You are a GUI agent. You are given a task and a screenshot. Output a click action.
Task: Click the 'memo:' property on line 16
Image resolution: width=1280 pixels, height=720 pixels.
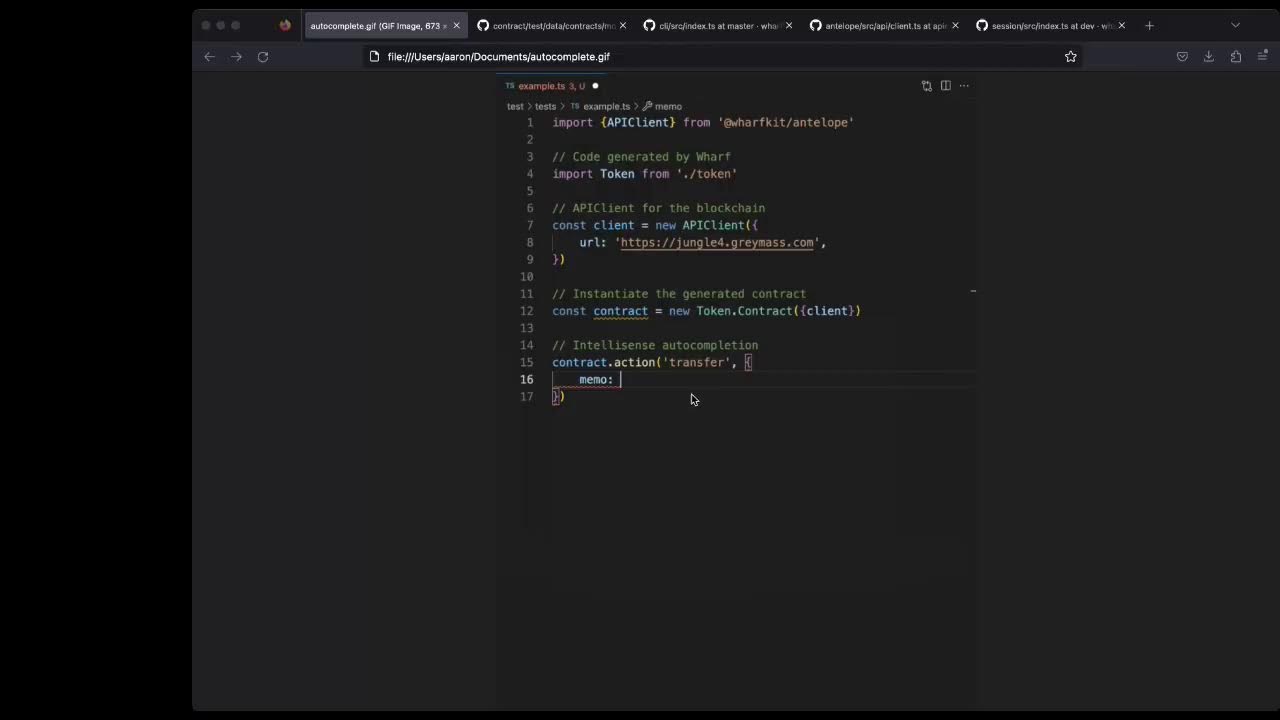click(x=596, y=380)
